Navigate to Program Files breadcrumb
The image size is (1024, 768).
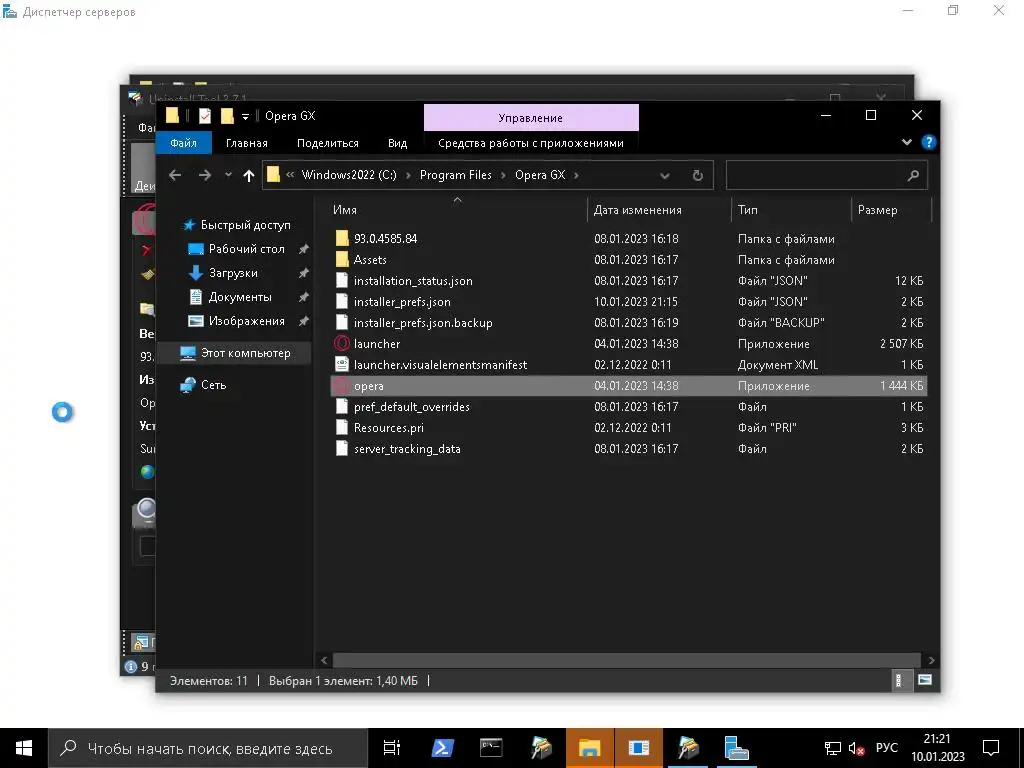[456, 175]
